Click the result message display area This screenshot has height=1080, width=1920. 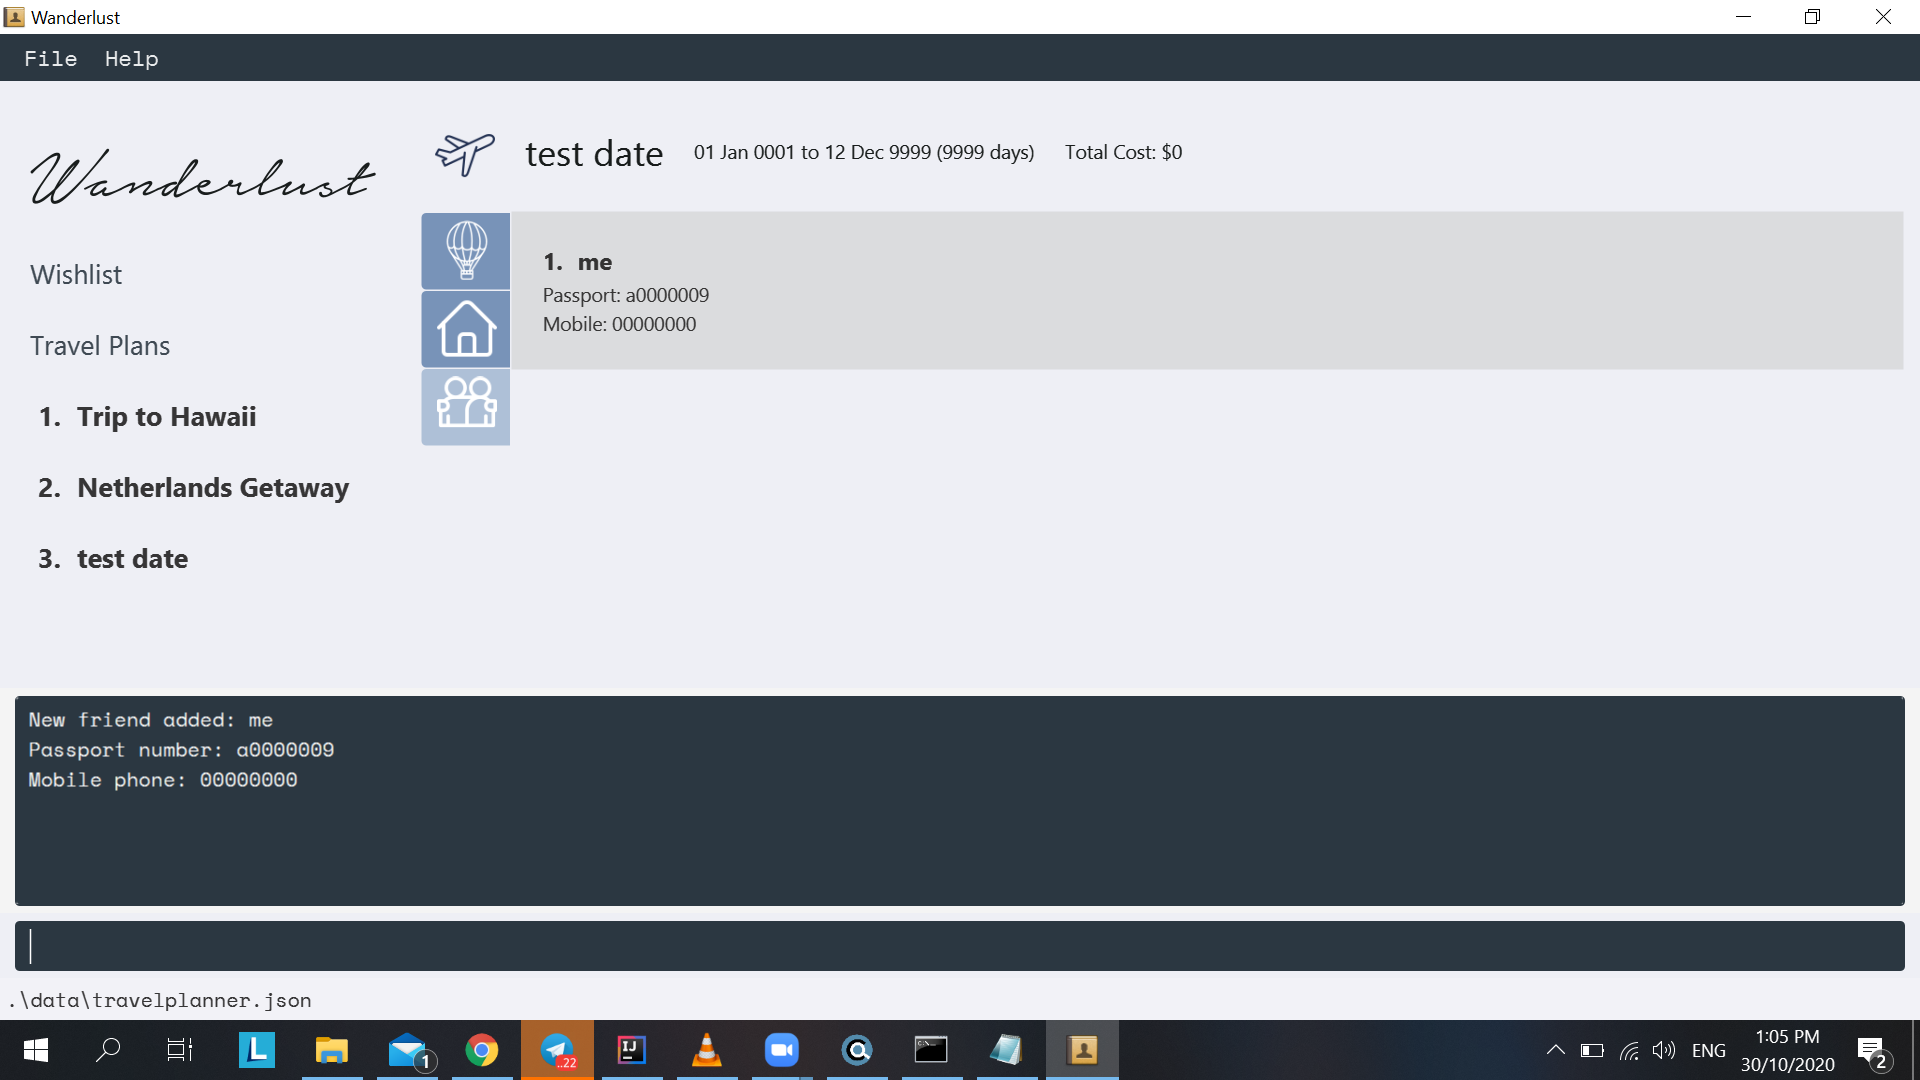(960, 801)
